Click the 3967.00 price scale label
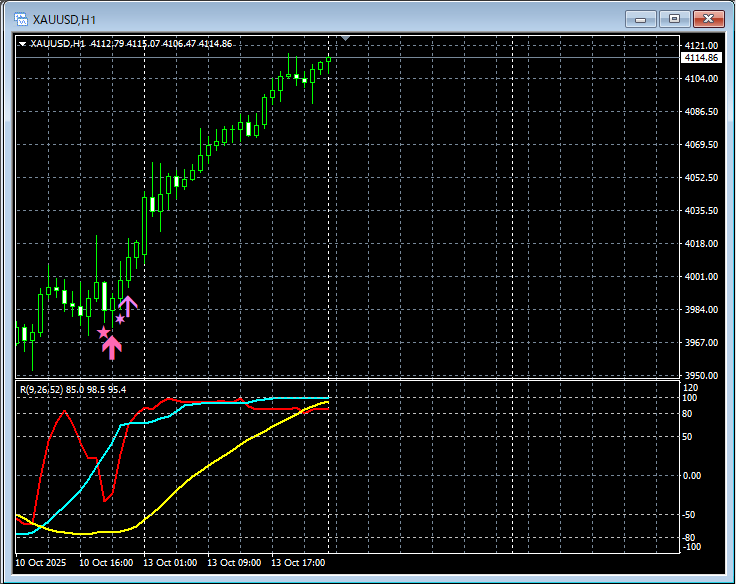The image size is (737, 584). point(701,342)
